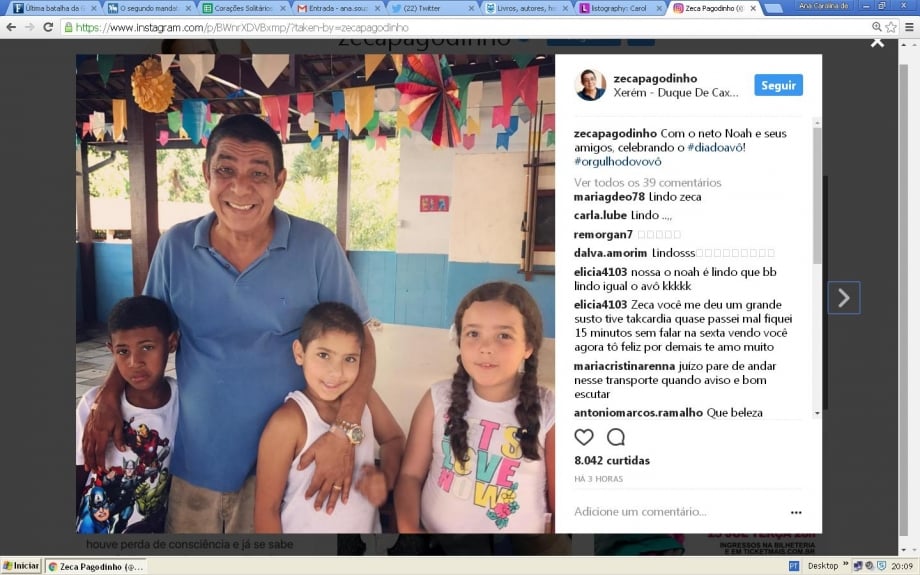The image size is (920, 575).
Task: Open the three-dots post options menu
Action: click(x=796, y=512)
